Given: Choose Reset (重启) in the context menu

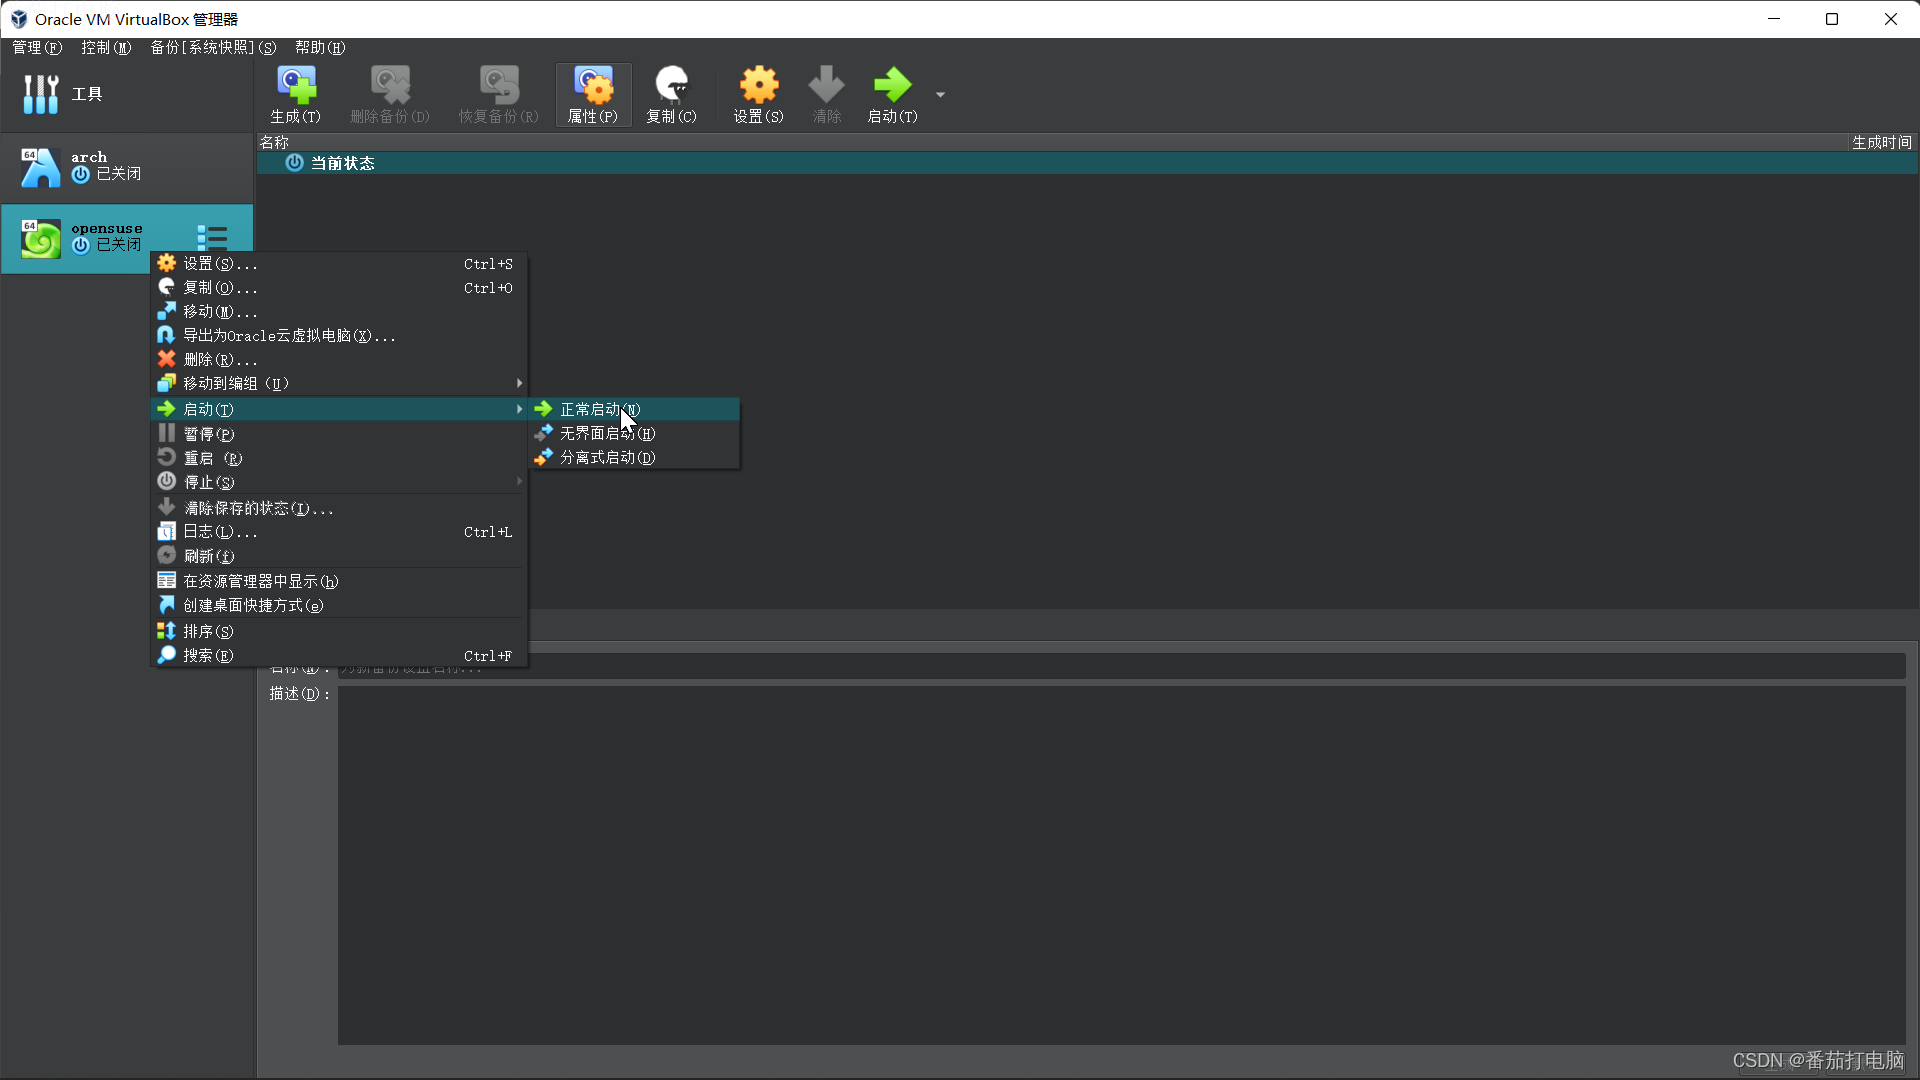Looking at the screenshot, I should [x=339, y=458].
